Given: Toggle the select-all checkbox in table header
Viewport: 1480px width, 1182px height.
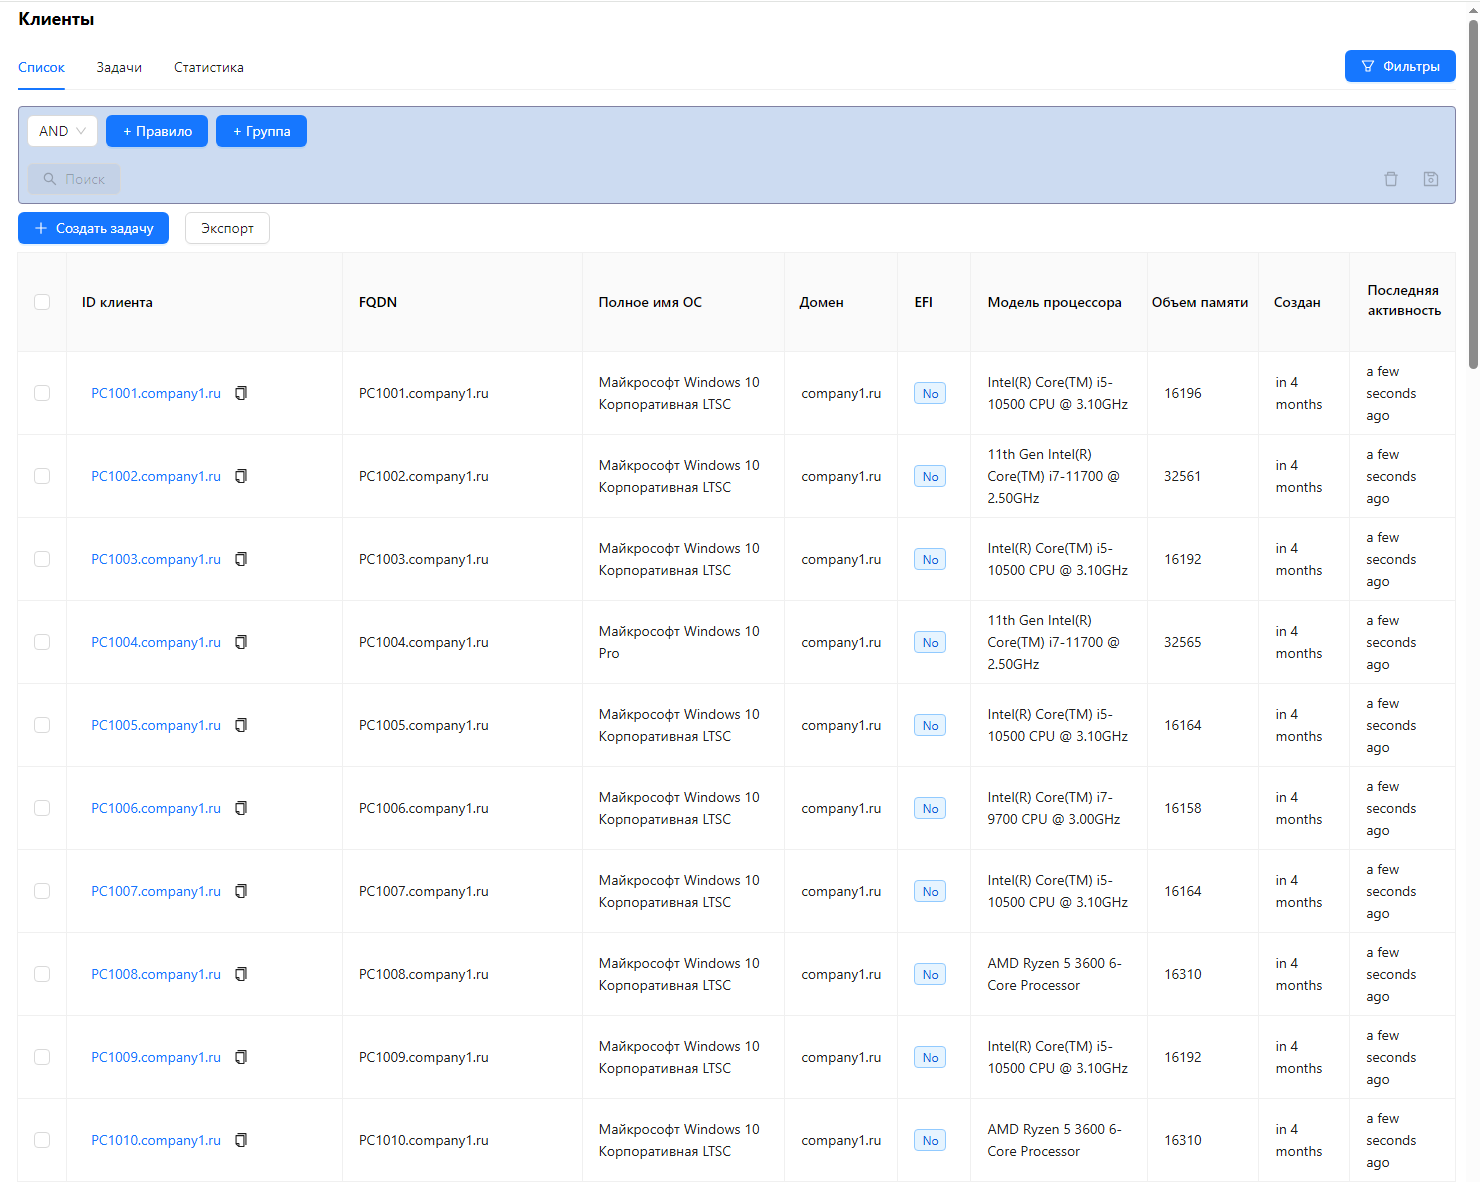Looking at the screenshot, I should coord(42,302).
